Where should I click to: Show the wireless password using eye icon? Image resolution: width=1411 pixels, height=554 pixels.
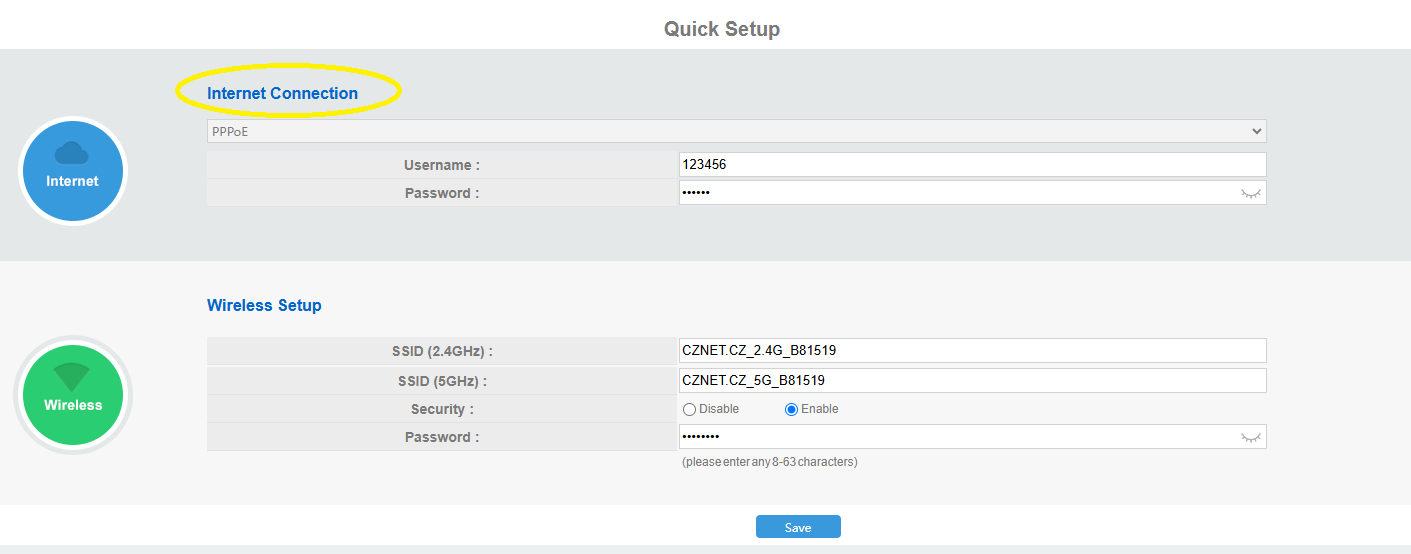1250,437
